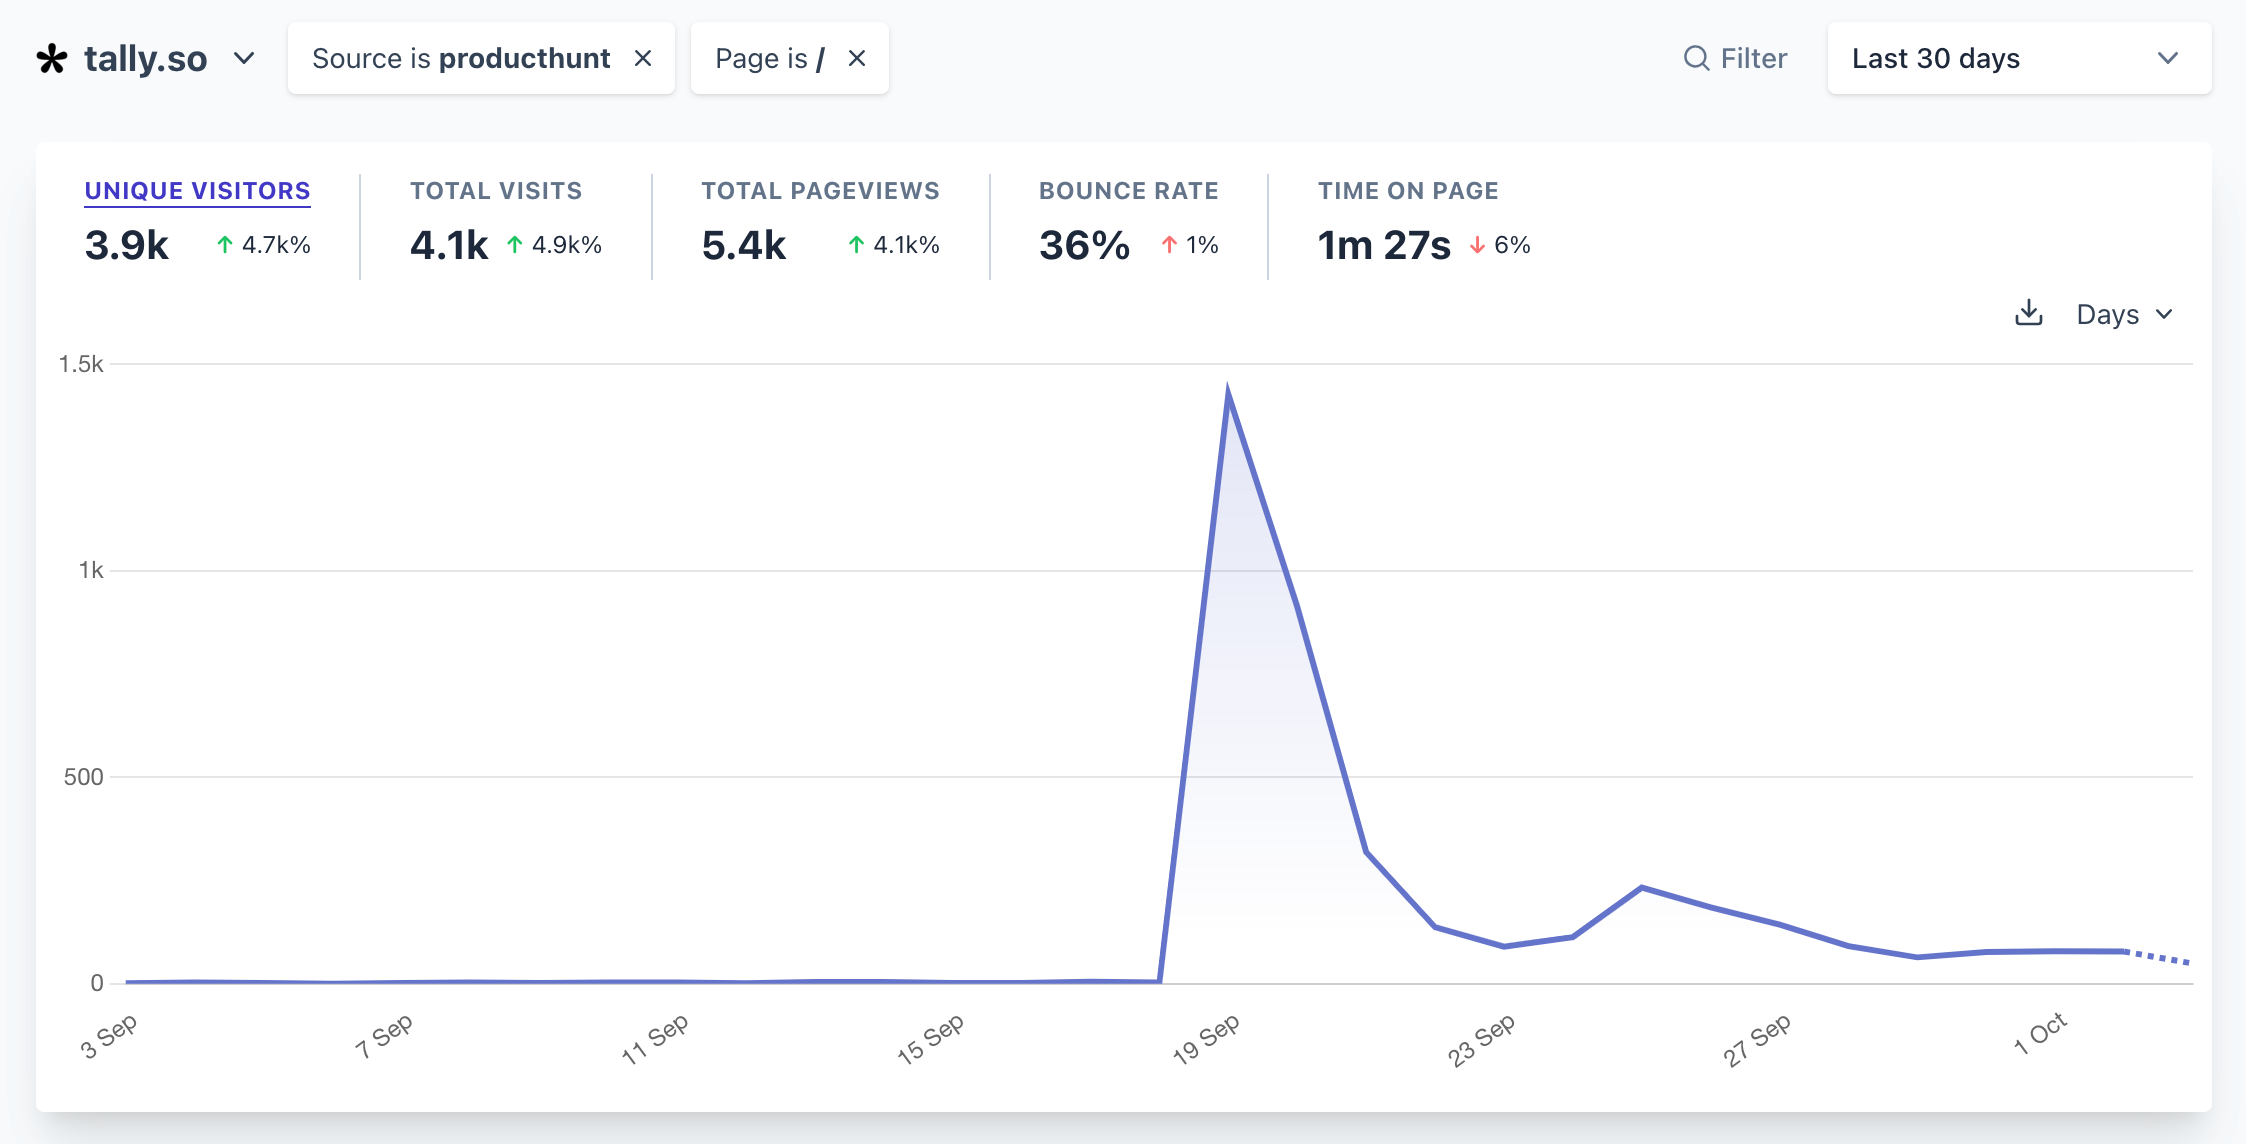Open the tally.so site switcher chevron
Screen dimensions: 2246x1144
(x=244, y=59)
